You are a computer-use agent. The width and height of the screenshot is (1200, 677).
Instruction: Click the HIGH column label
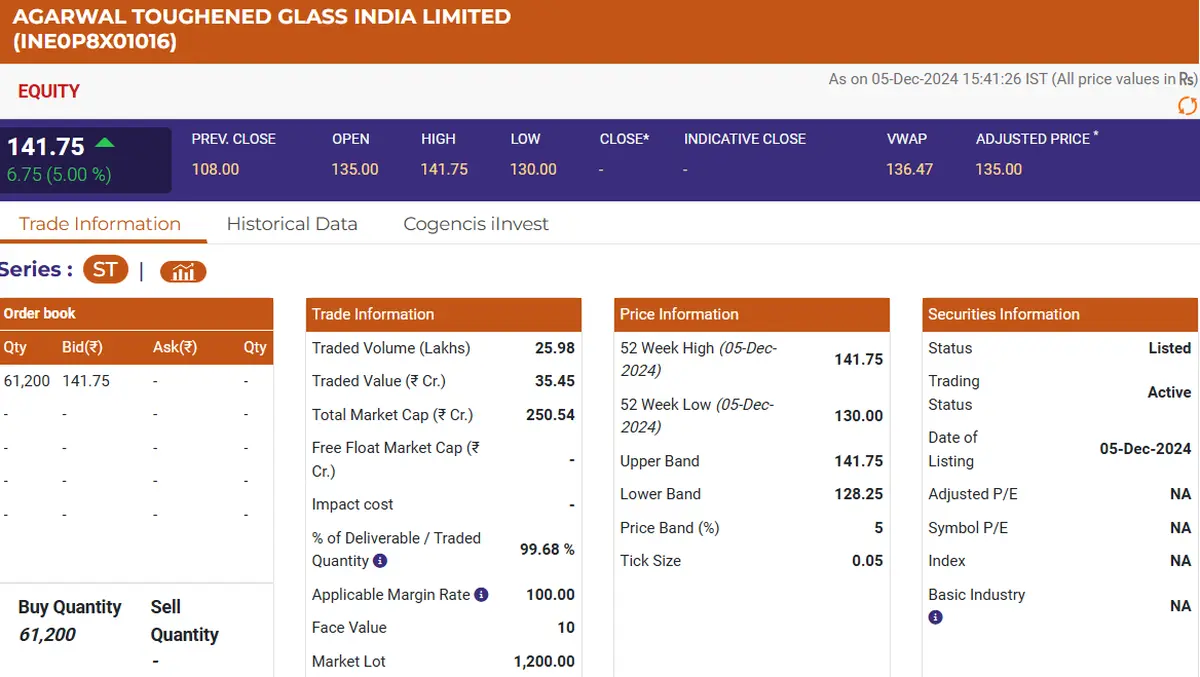[x=438, y=139]
